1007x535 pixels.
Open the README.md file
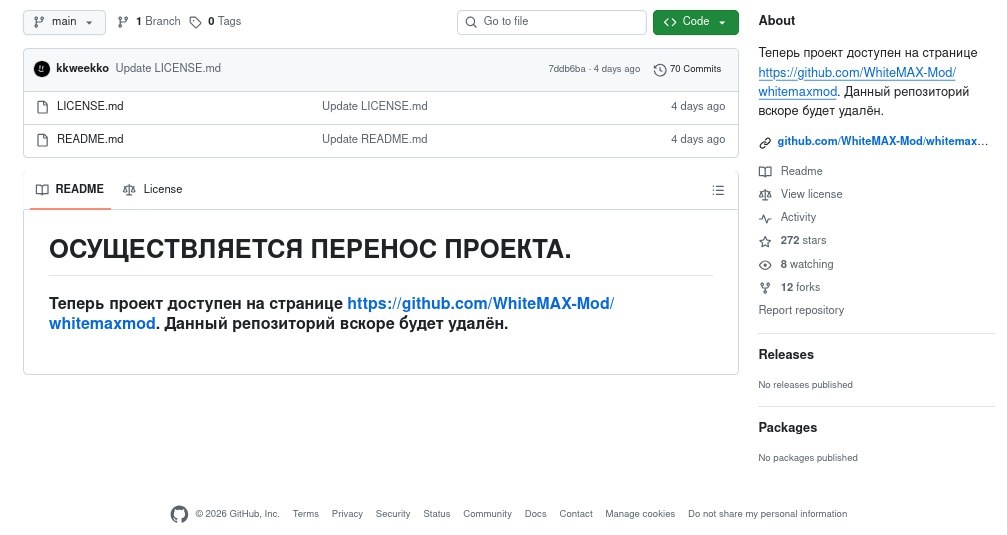click(90, 139)
